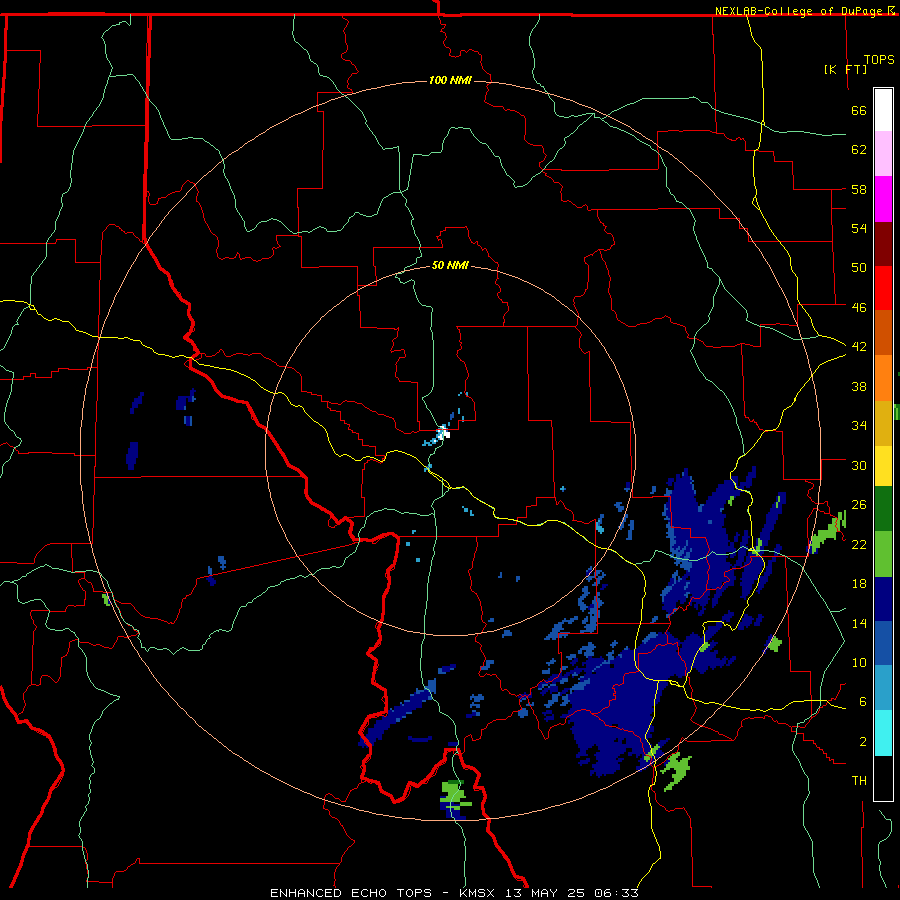
Task: Click the "46" legend value
Action: tap(859, 308)
